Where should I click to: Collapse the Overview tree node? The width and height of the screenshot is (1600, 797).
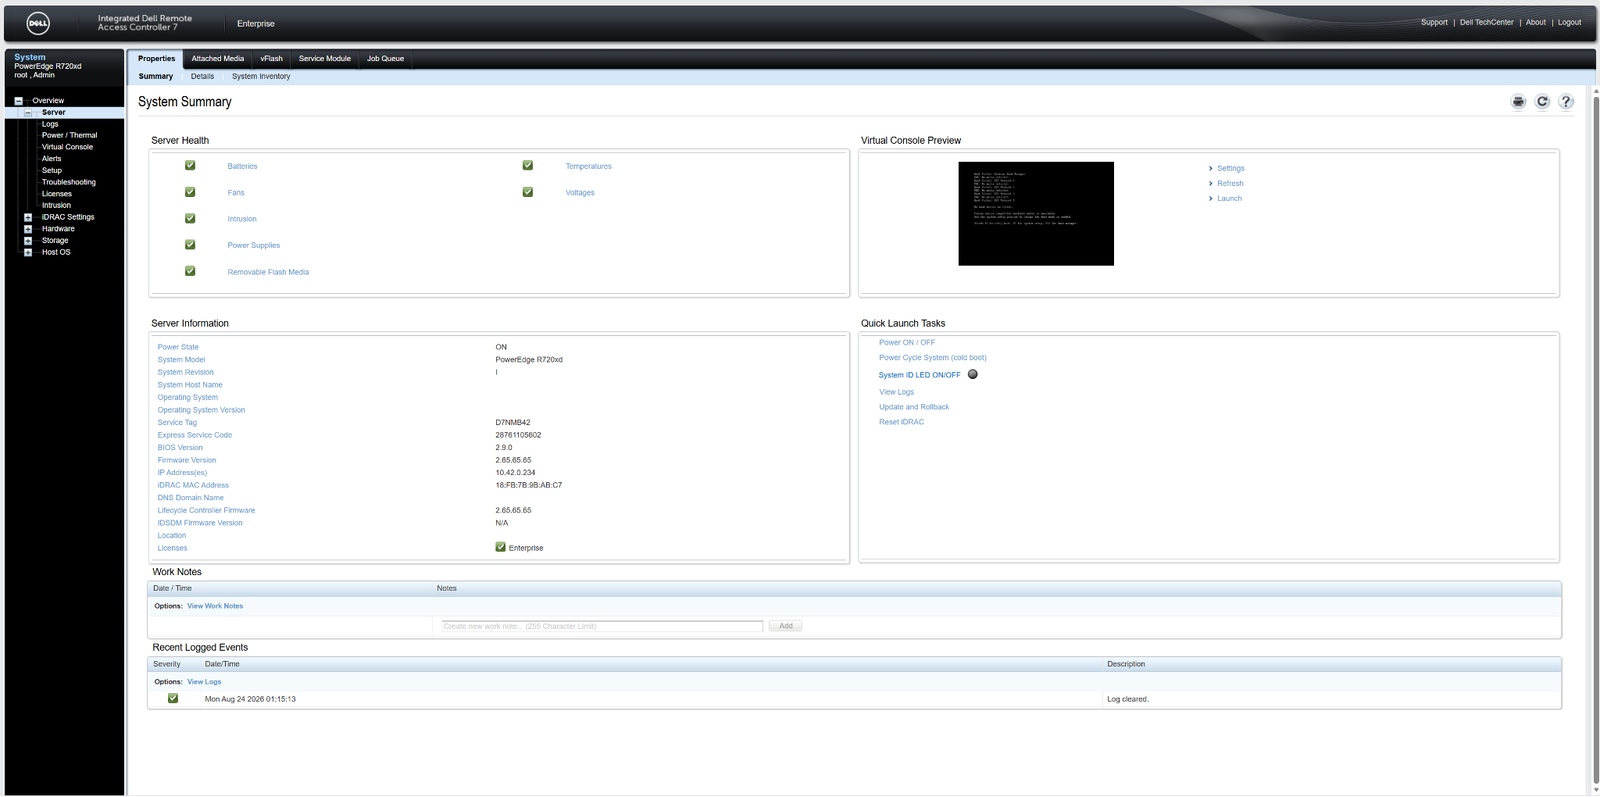[18, 101]
